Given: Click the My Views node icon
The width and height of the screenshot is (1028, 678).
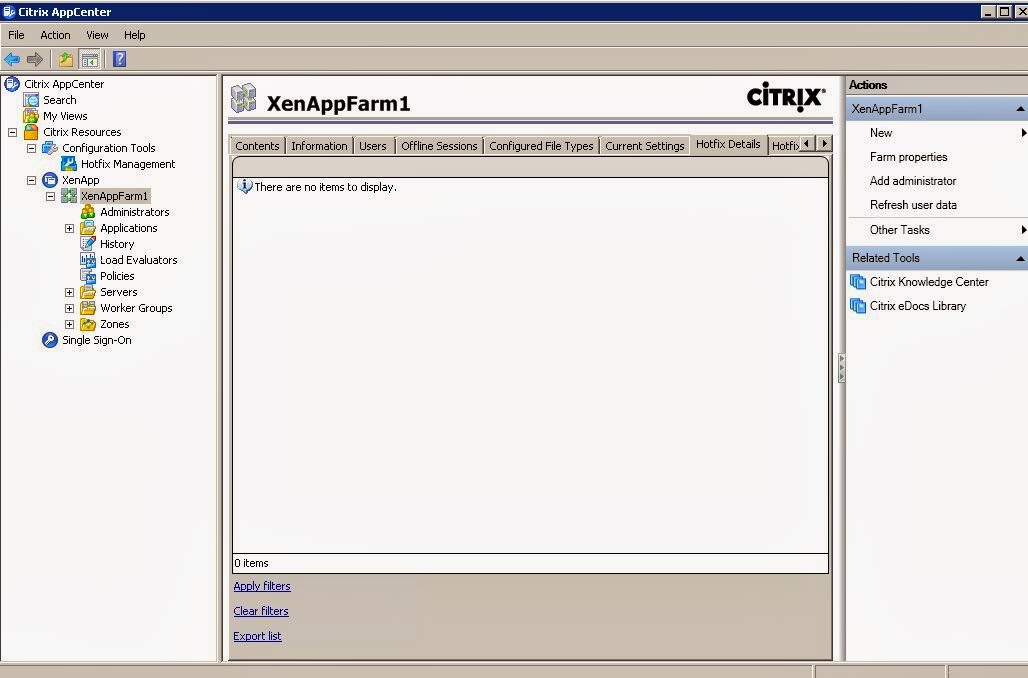Looking at the screenshot, I should click(31, 116).
